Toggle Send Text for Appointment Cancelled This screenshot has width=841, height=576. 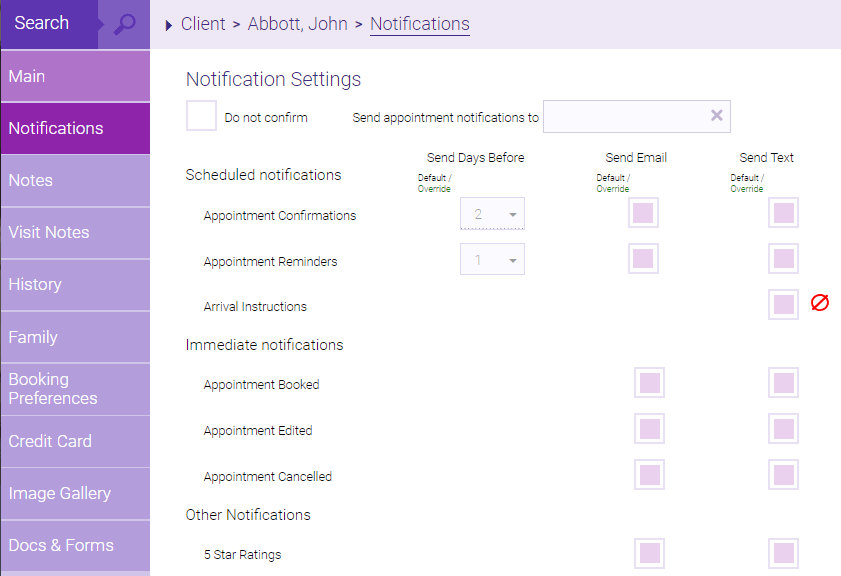click(783, 475)
